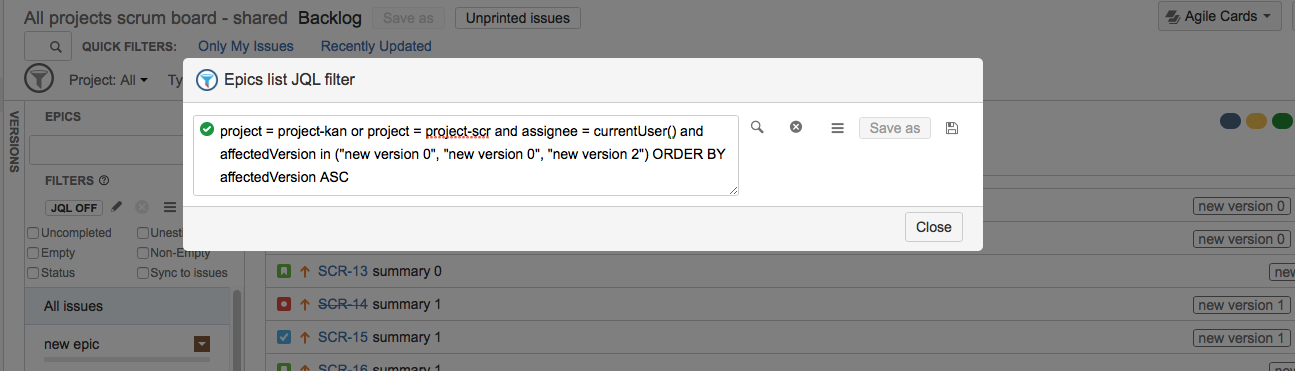Screen dimensions: 1295x371
Task: Select the green color dot
Action: 1282,121
